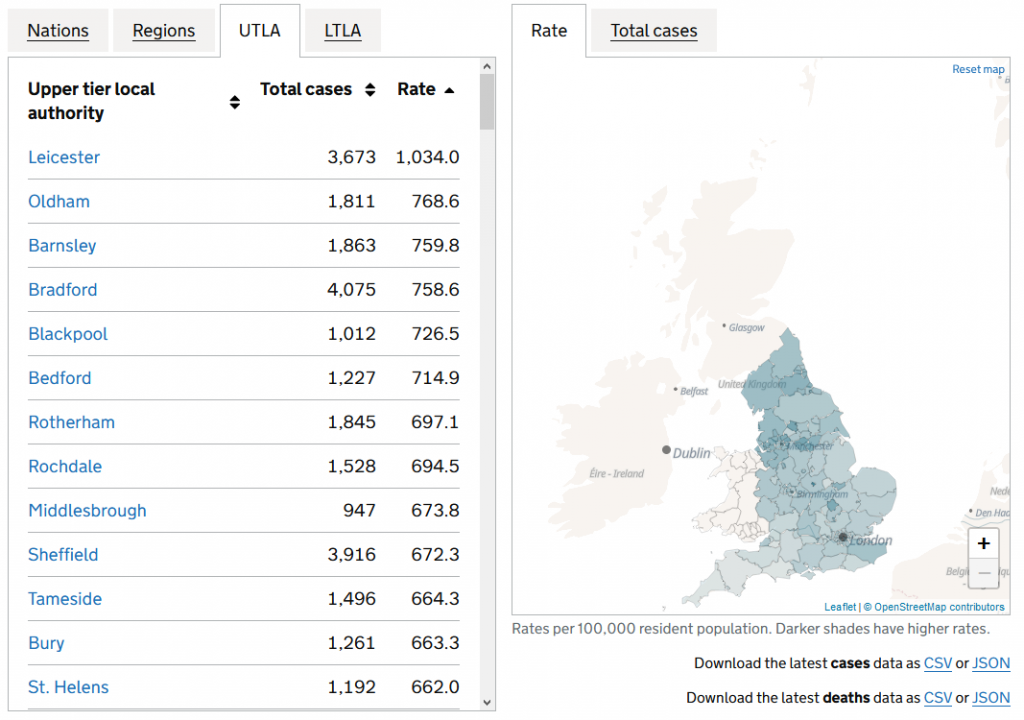
Task: Select Sheffield total cases 3,916
Action: (351, 555)
